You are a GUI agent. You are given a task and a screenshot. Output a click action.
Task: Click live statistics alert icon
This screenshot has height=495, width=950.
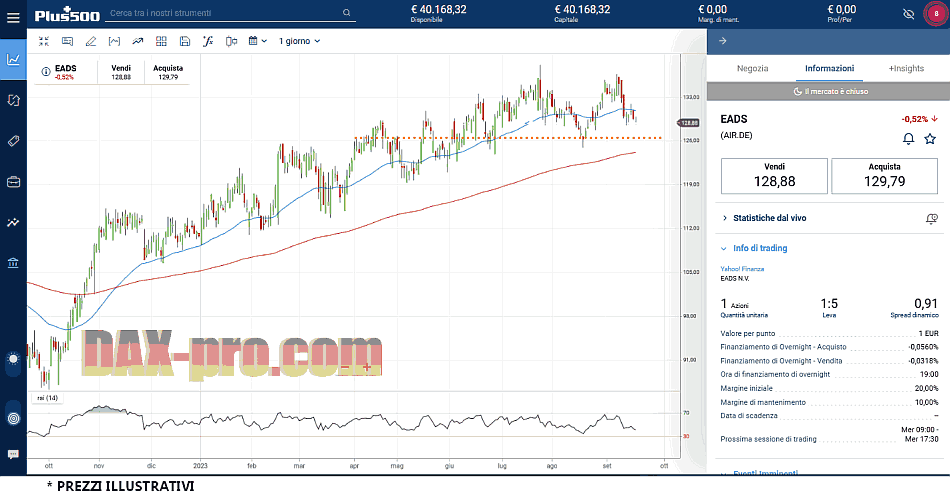[x=932, y=218]
